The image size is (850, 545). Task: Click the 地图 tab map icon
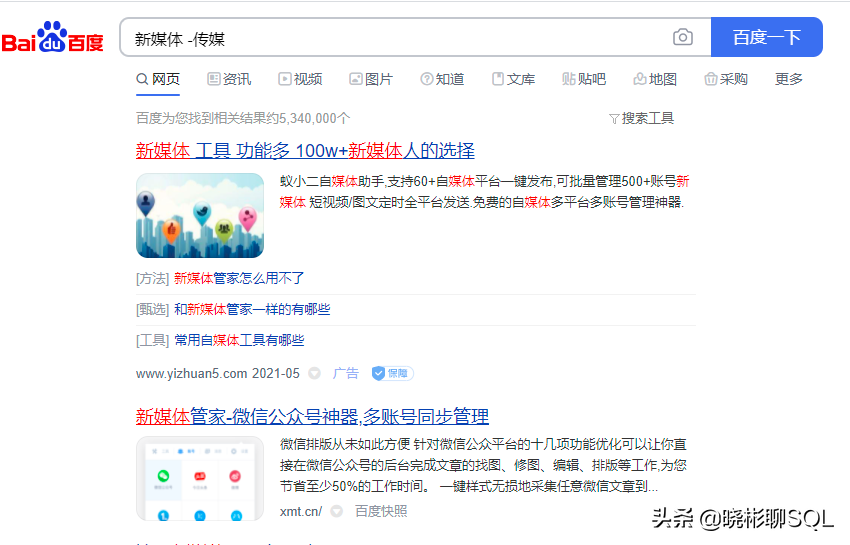640,79
